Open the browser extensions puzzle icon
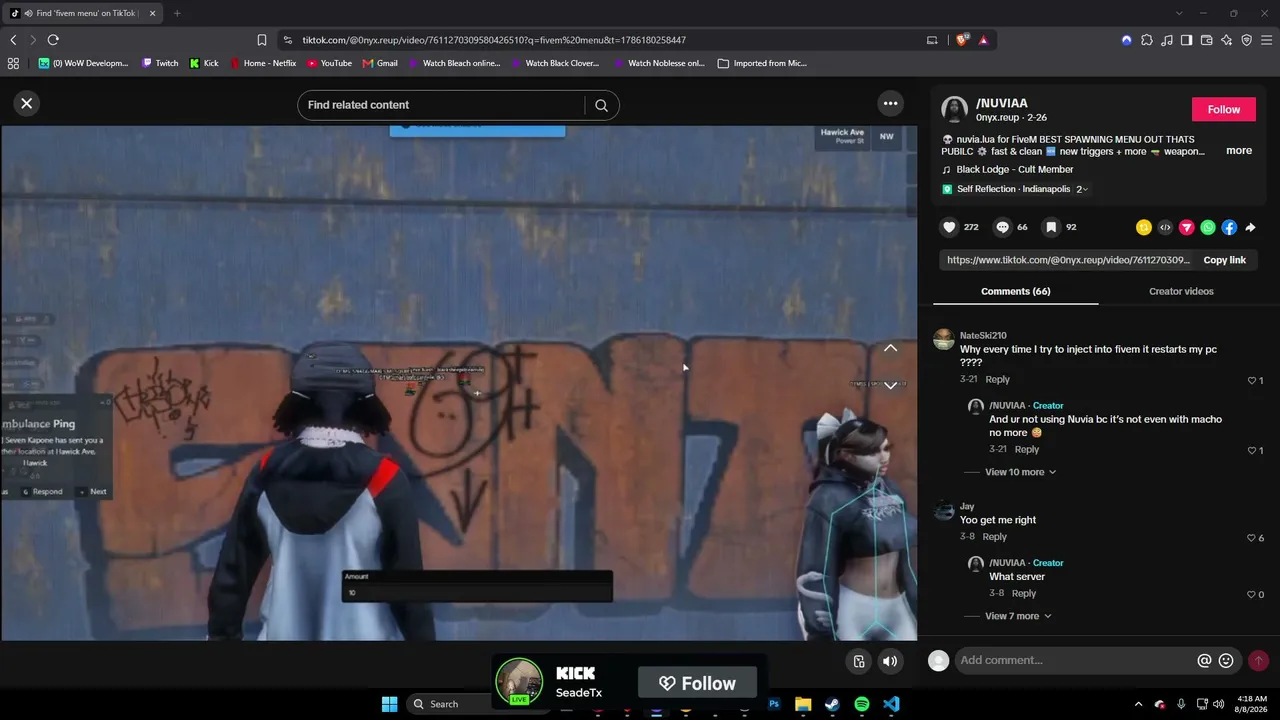This screenshot has width=1280, height=720. [x=1147, y=40]
